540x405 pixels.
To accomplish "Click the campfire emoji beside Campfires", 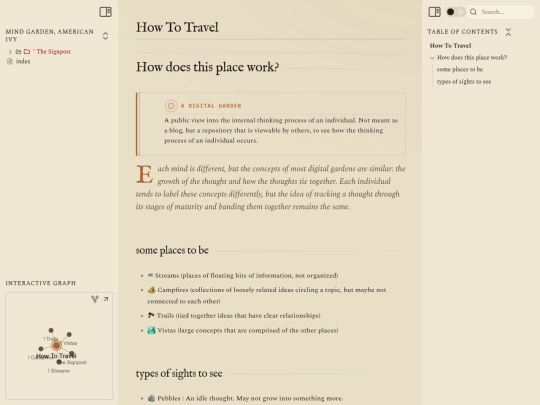I will pyautogui.click(x=151, y=290).
